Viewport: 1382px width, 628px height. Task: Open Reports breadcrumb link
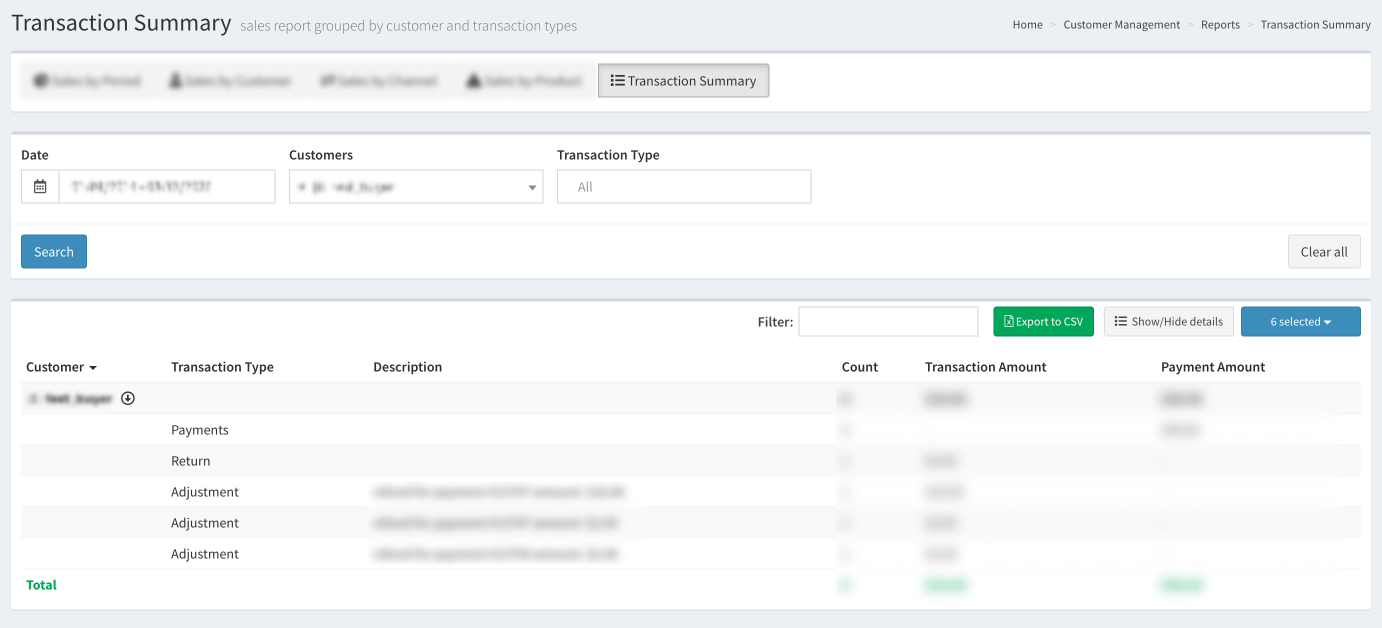click(x=1220, y=25)
